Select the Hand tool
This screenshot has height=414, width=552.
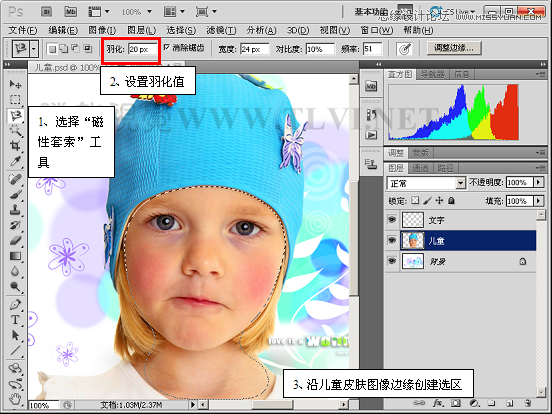[x=15, y=399]
